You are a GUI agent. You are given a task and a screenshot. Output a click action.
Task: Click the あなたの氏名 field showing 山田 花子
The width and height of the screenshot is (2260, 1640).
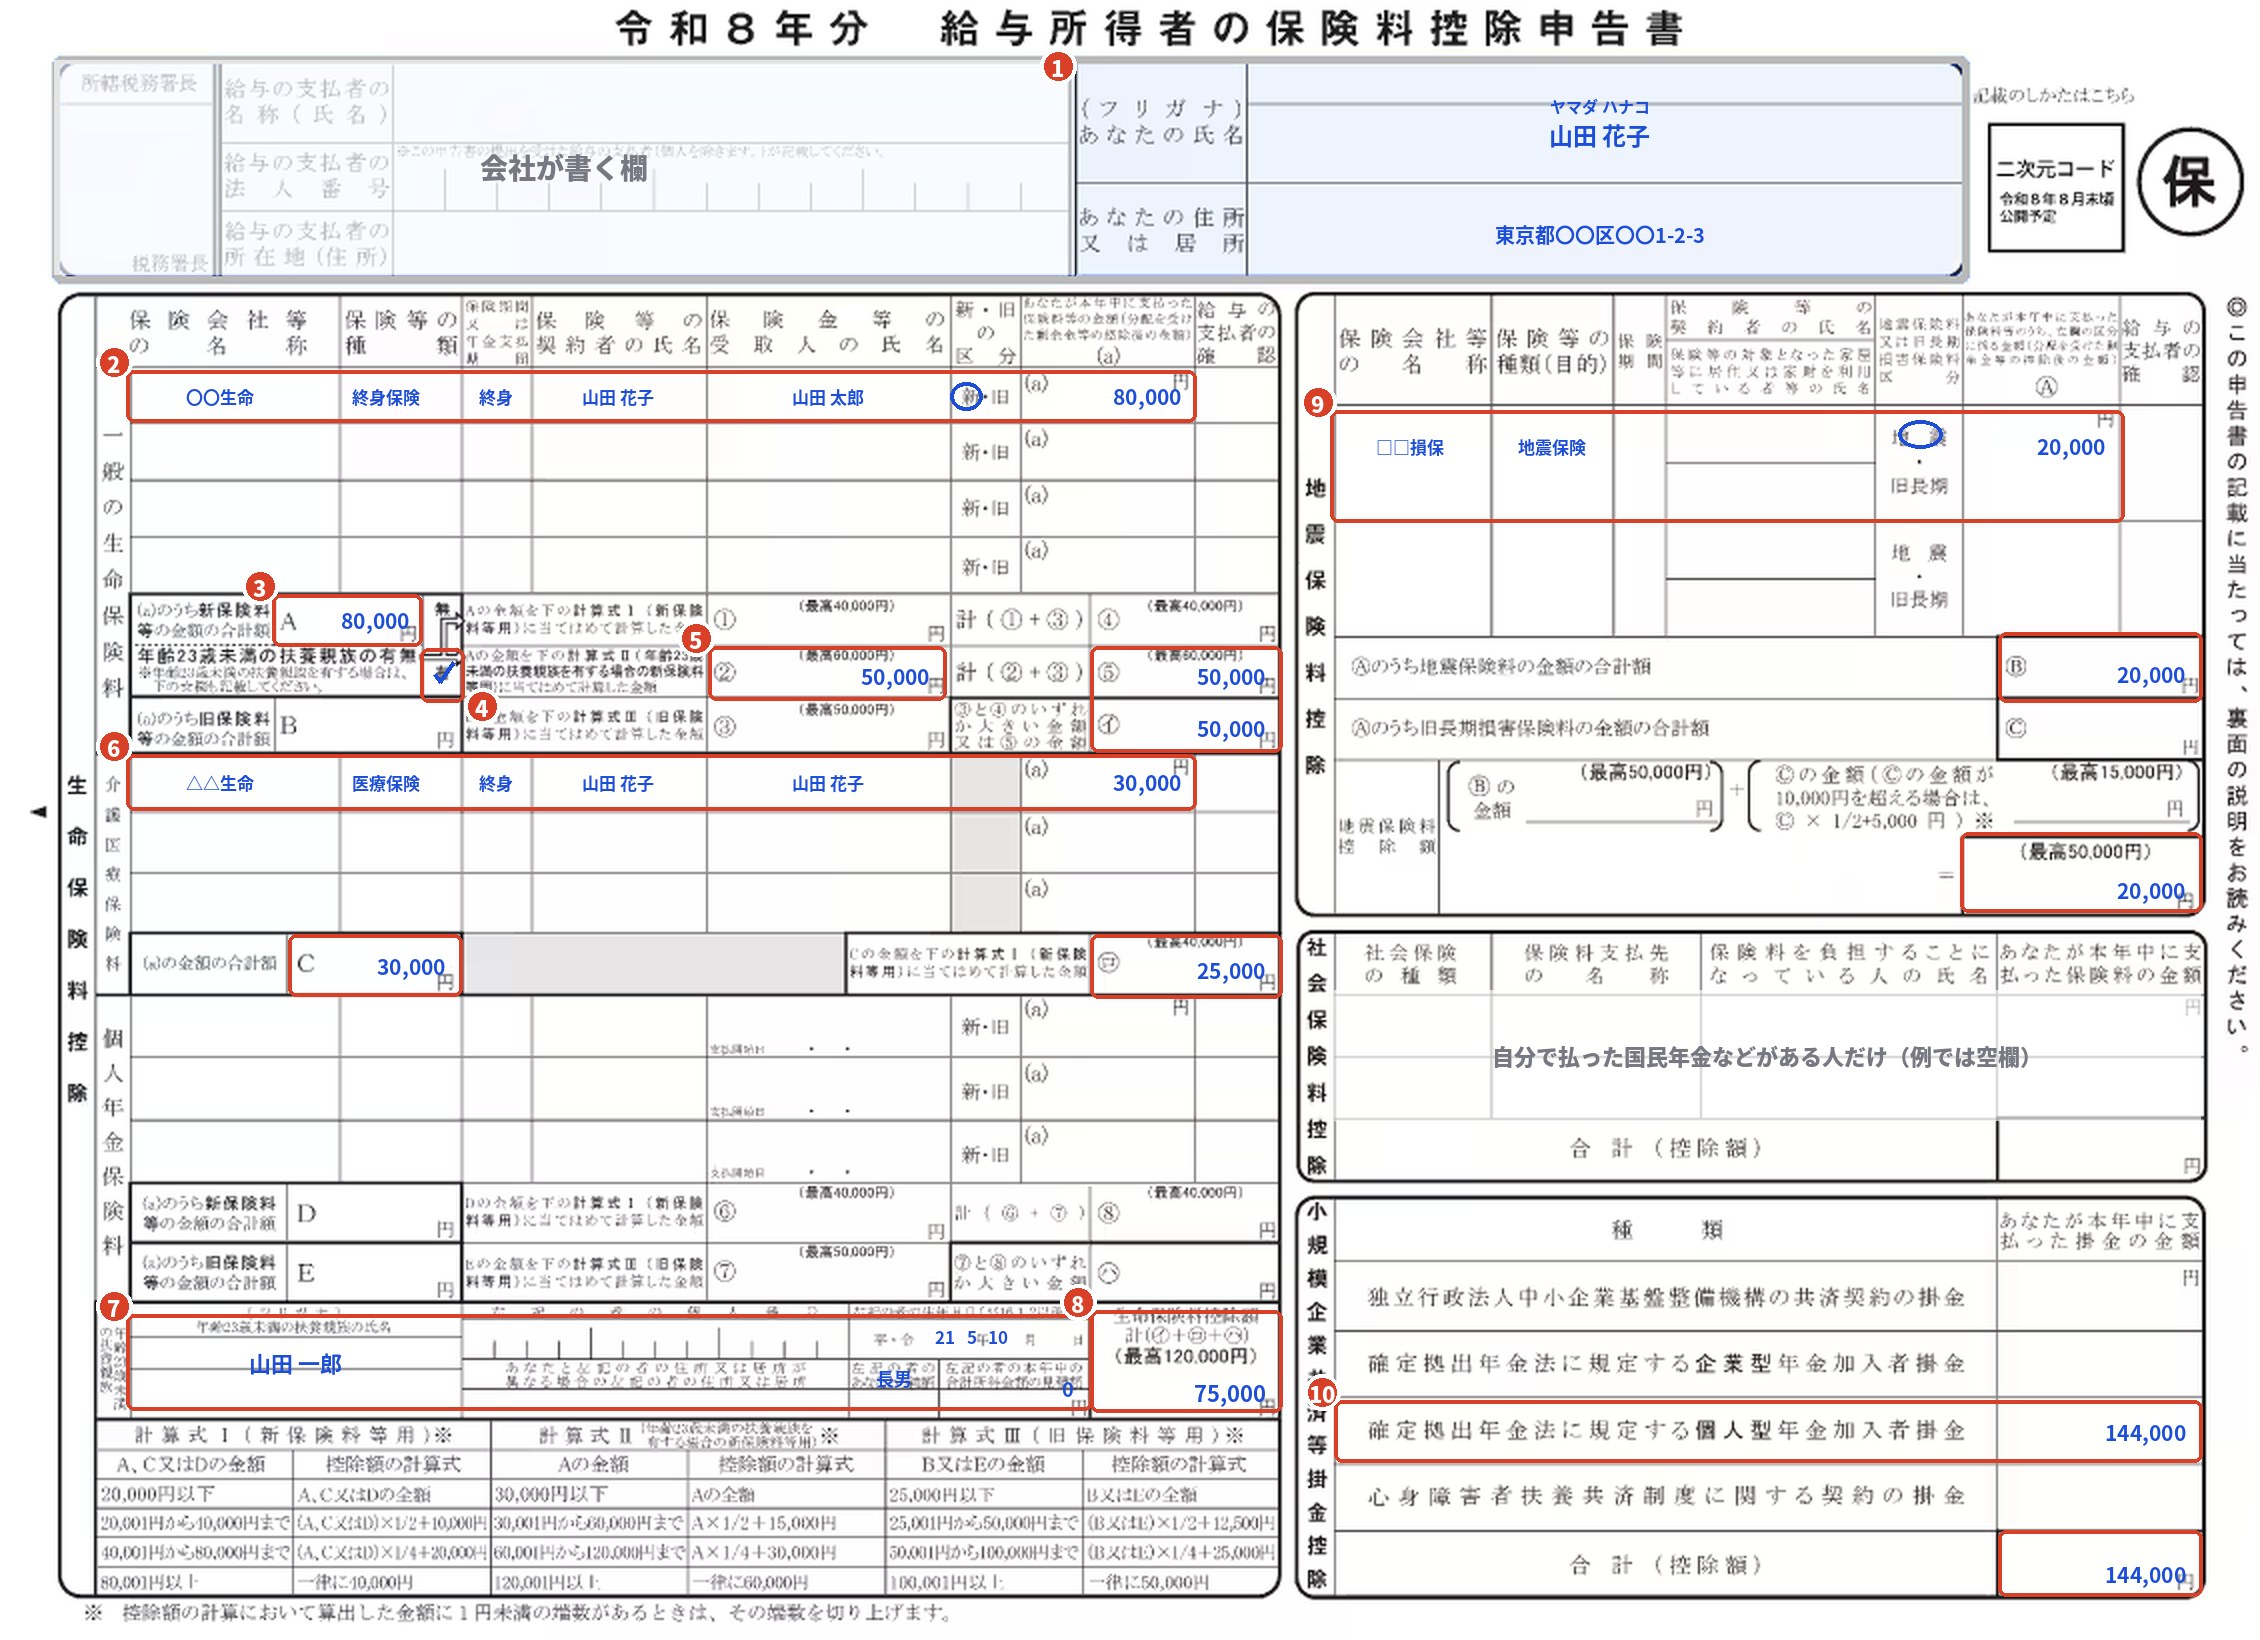pos(1599,137)
